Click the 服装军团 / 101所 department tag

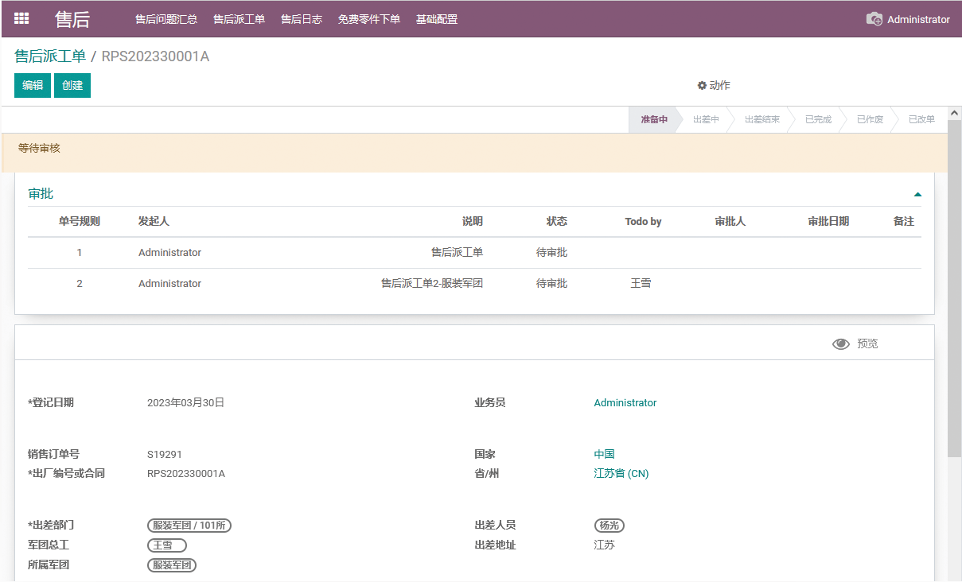coord(189,526)
